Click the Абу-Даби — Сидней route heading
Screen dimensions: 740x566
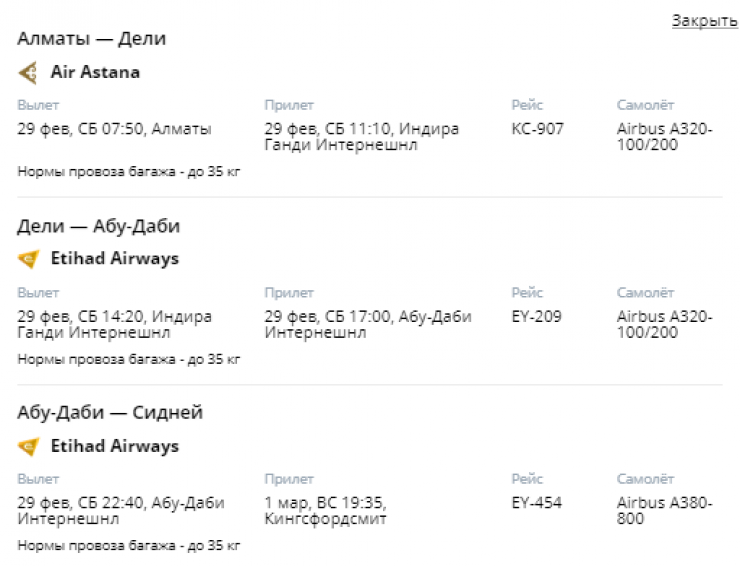point(110,413)
